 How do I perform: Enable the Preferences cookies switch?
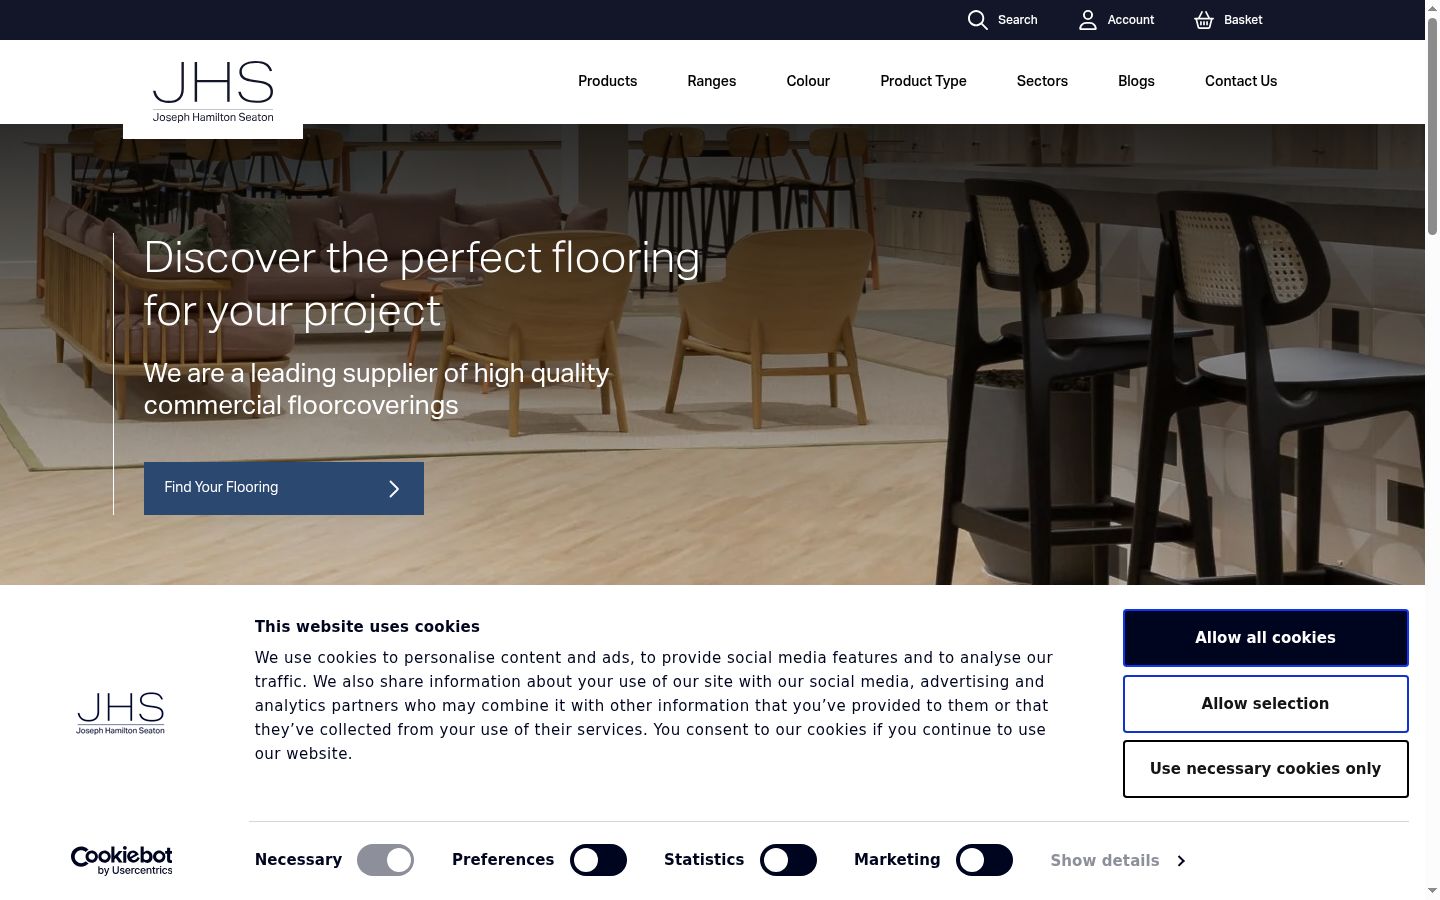click(x=598, y=860)
